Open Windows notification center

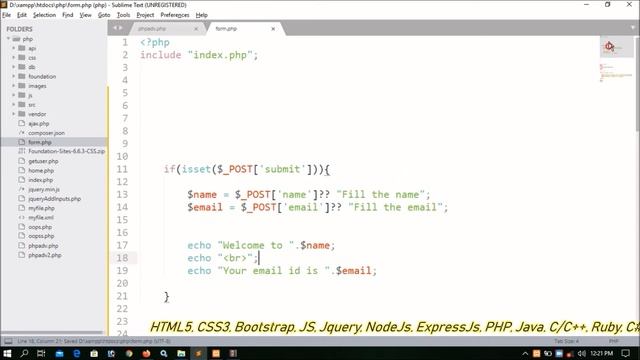coord(625,353)
